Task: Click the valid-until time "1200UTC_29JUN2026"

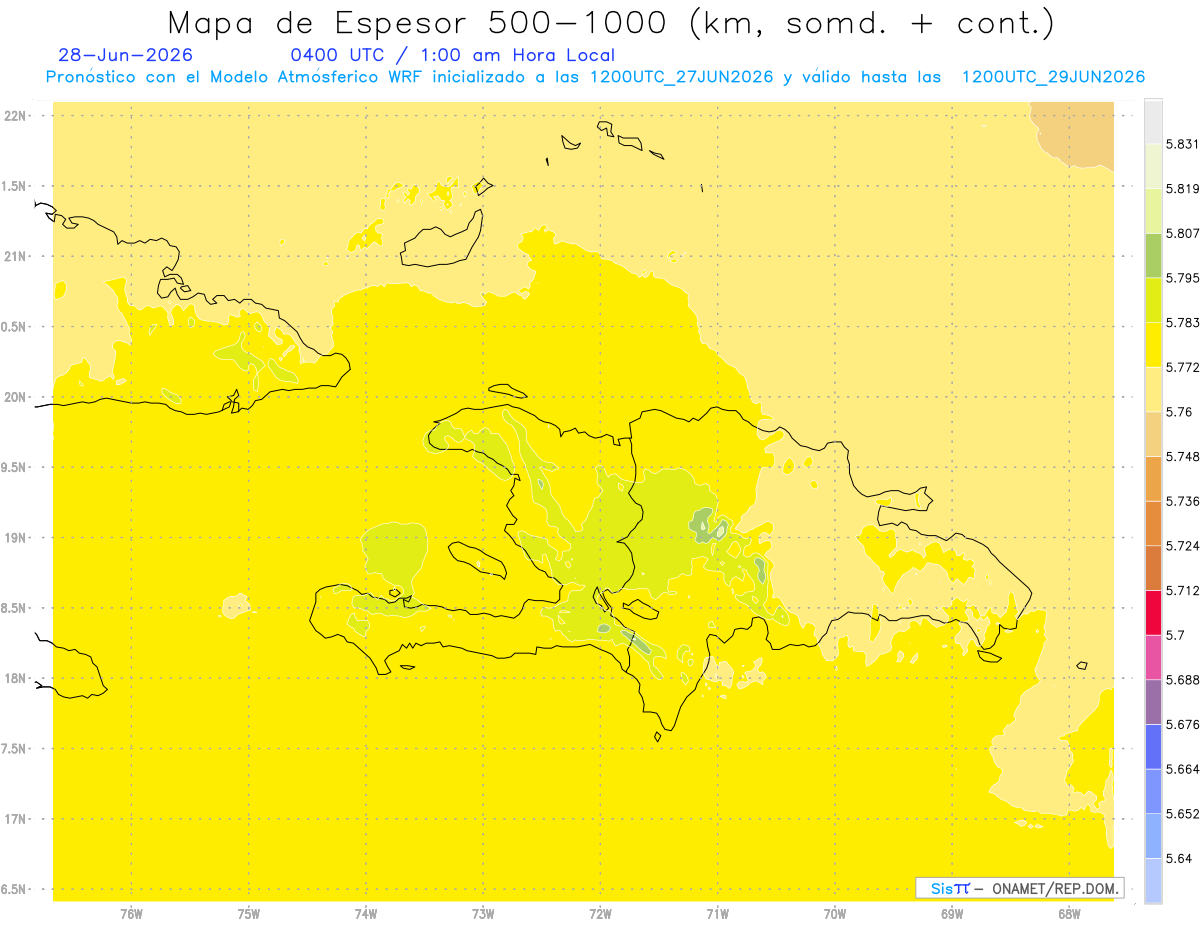Action: pos(1053,77)
